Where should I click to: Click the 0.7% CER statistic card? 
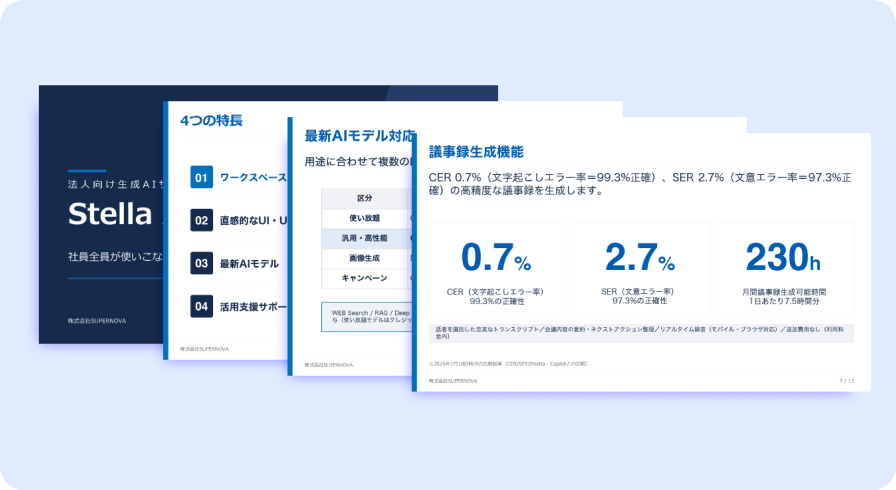point(497,267)
